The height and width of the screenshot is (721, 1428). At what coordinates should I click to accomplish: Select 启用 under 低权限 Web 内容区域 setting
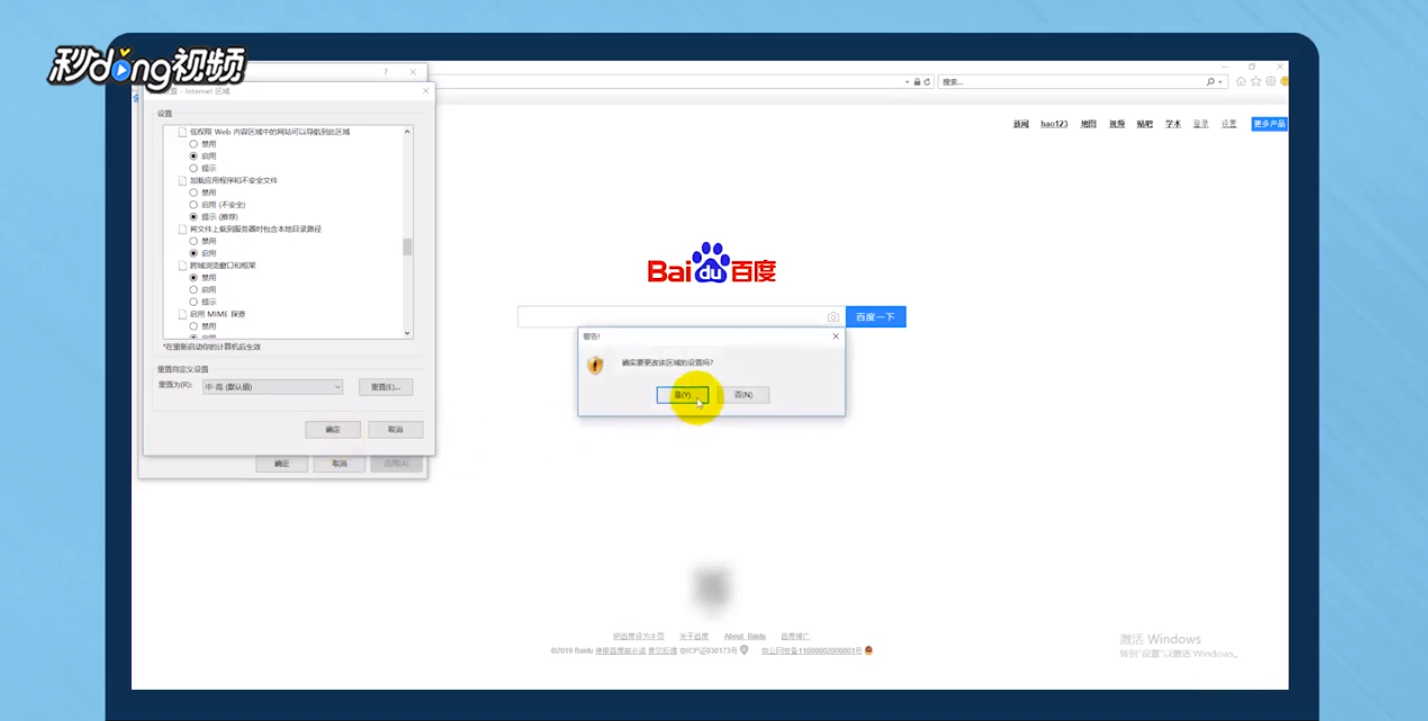[194, 156]
